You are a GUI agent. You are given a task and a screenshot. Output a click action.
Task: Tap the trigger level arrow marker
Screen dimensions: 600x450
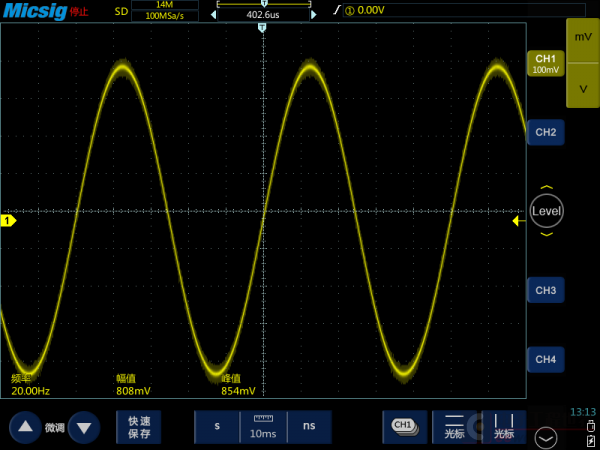518,221
